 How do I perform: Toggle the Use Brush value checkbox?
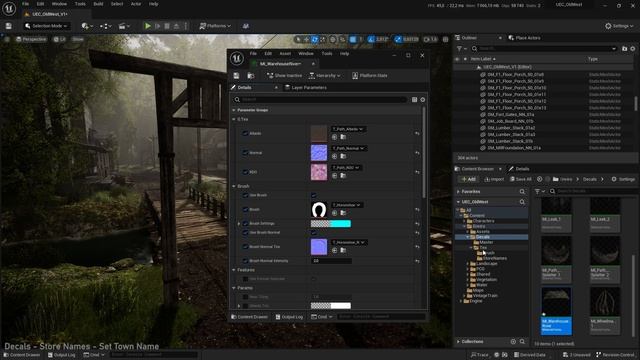(x=313, y=195)
